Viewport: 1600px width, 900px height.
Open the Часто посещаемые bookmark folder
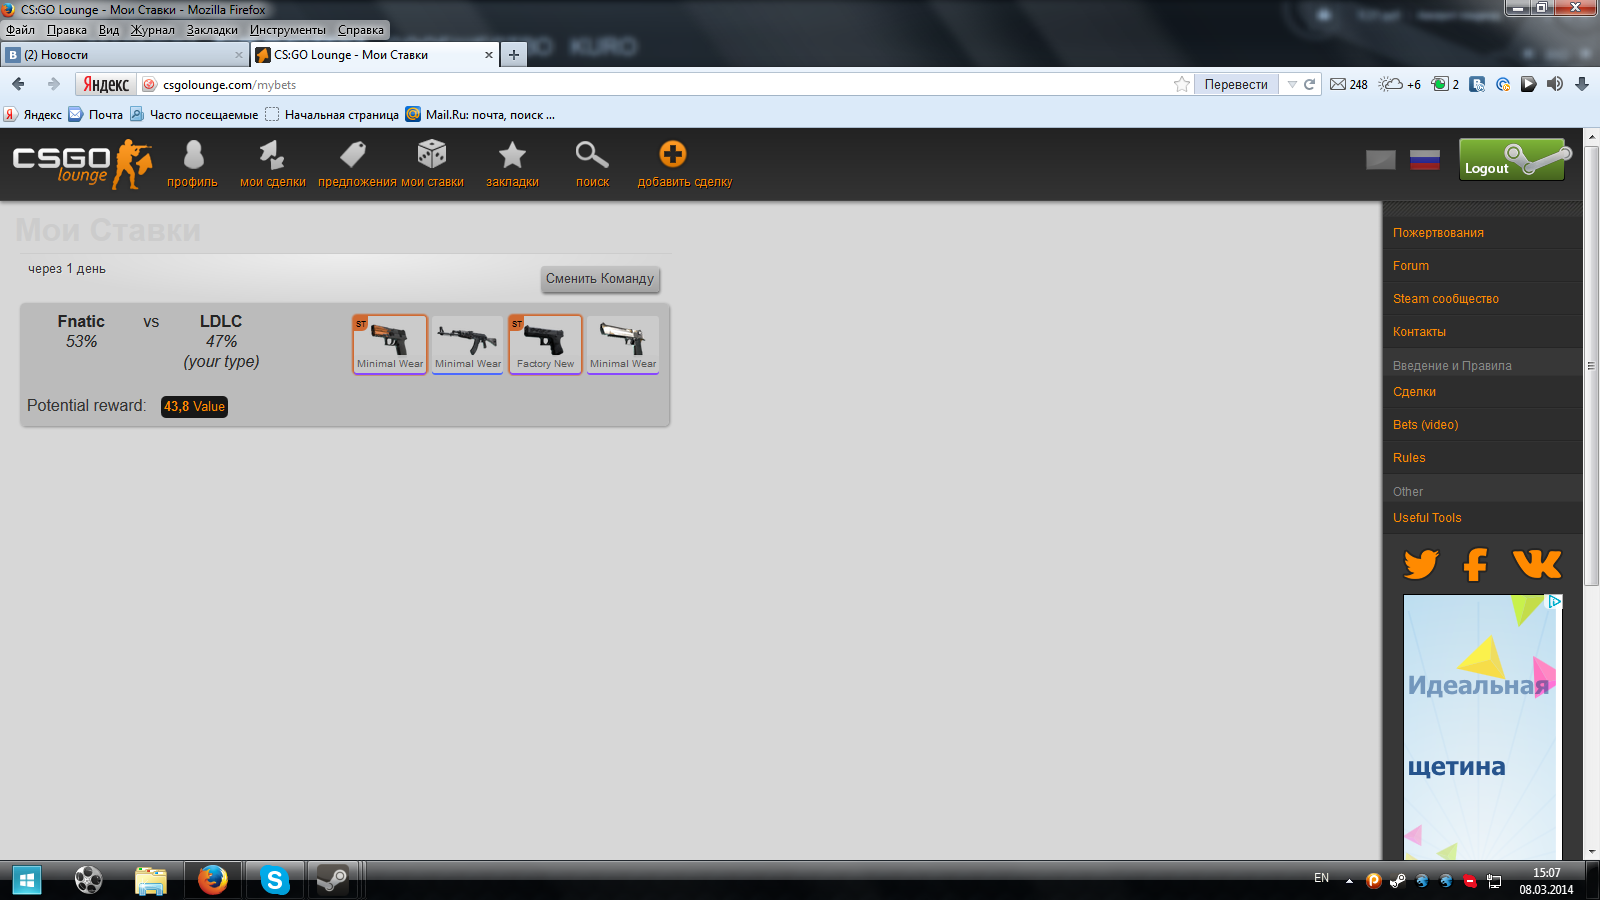pyautogui.click(x=194, y=115)
